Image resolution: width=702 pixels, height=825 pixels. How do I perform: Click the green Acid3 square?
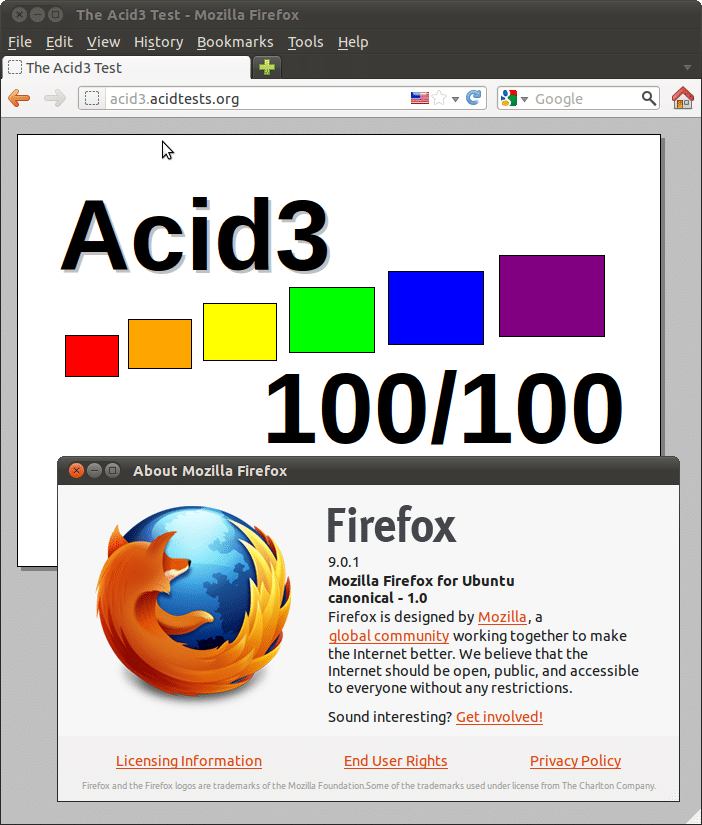tap(332, 320)
